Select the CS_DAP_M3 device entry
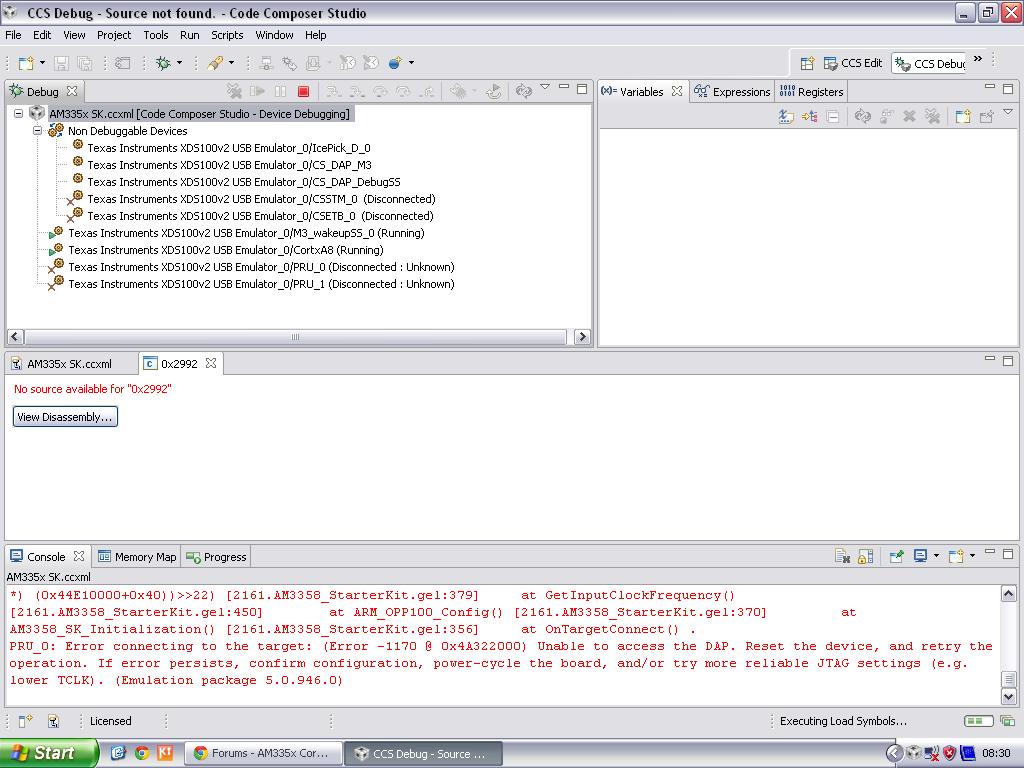Screen dimensions: 1024x768 [229, 165]
